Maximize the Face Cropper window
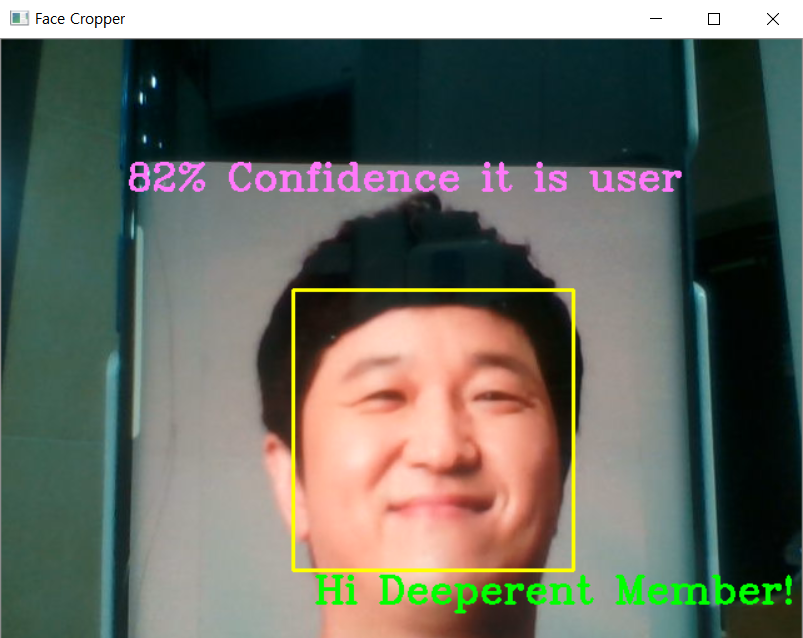The height and width of the screenshot is (638, 803). (x=714, y=19)
